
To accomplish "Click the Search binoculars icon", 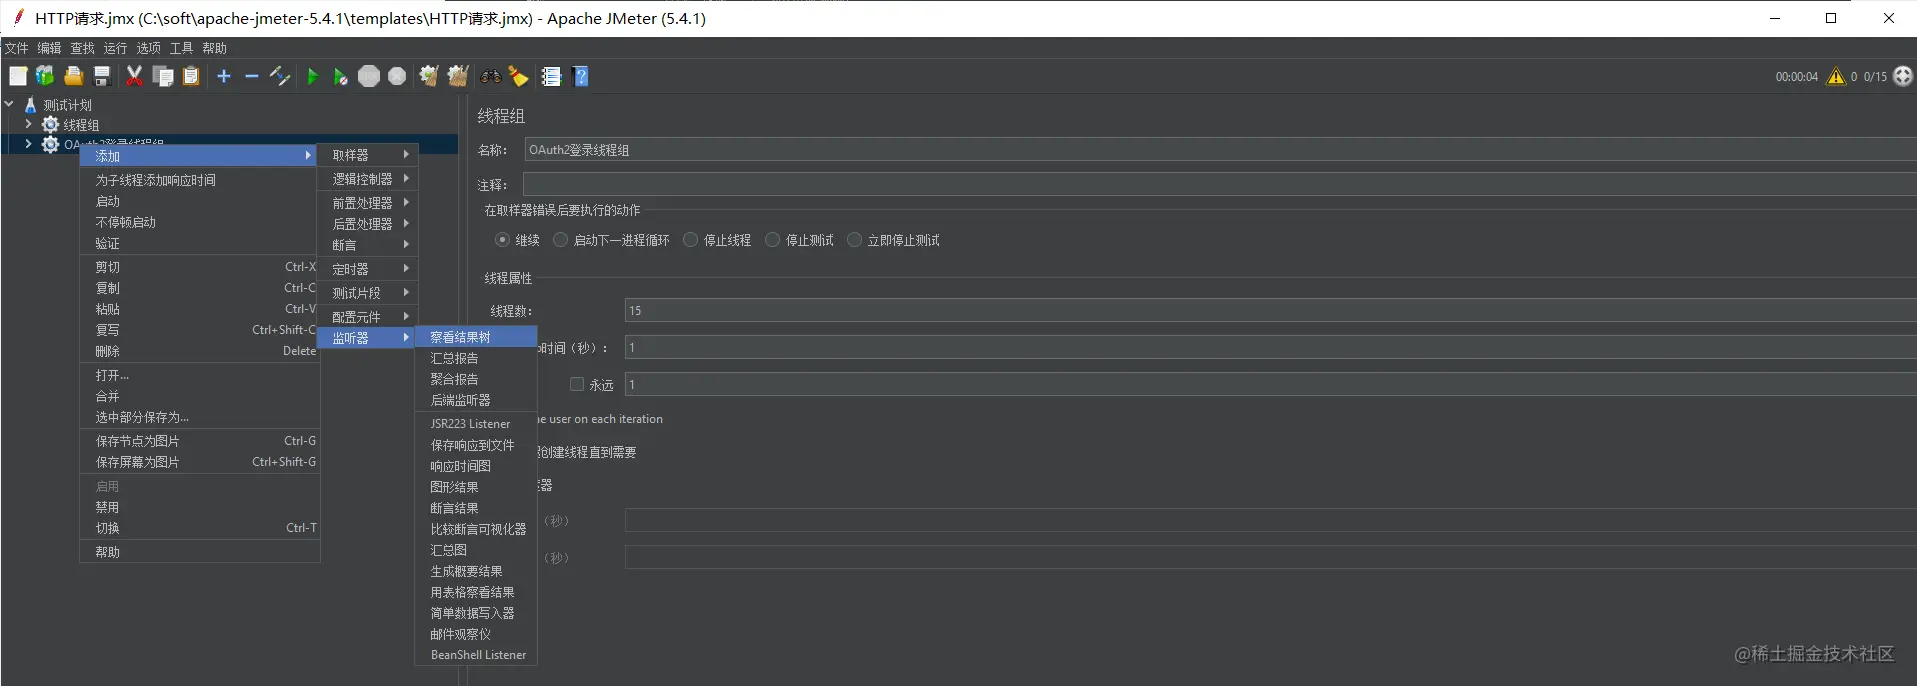I will click(490, 76).
